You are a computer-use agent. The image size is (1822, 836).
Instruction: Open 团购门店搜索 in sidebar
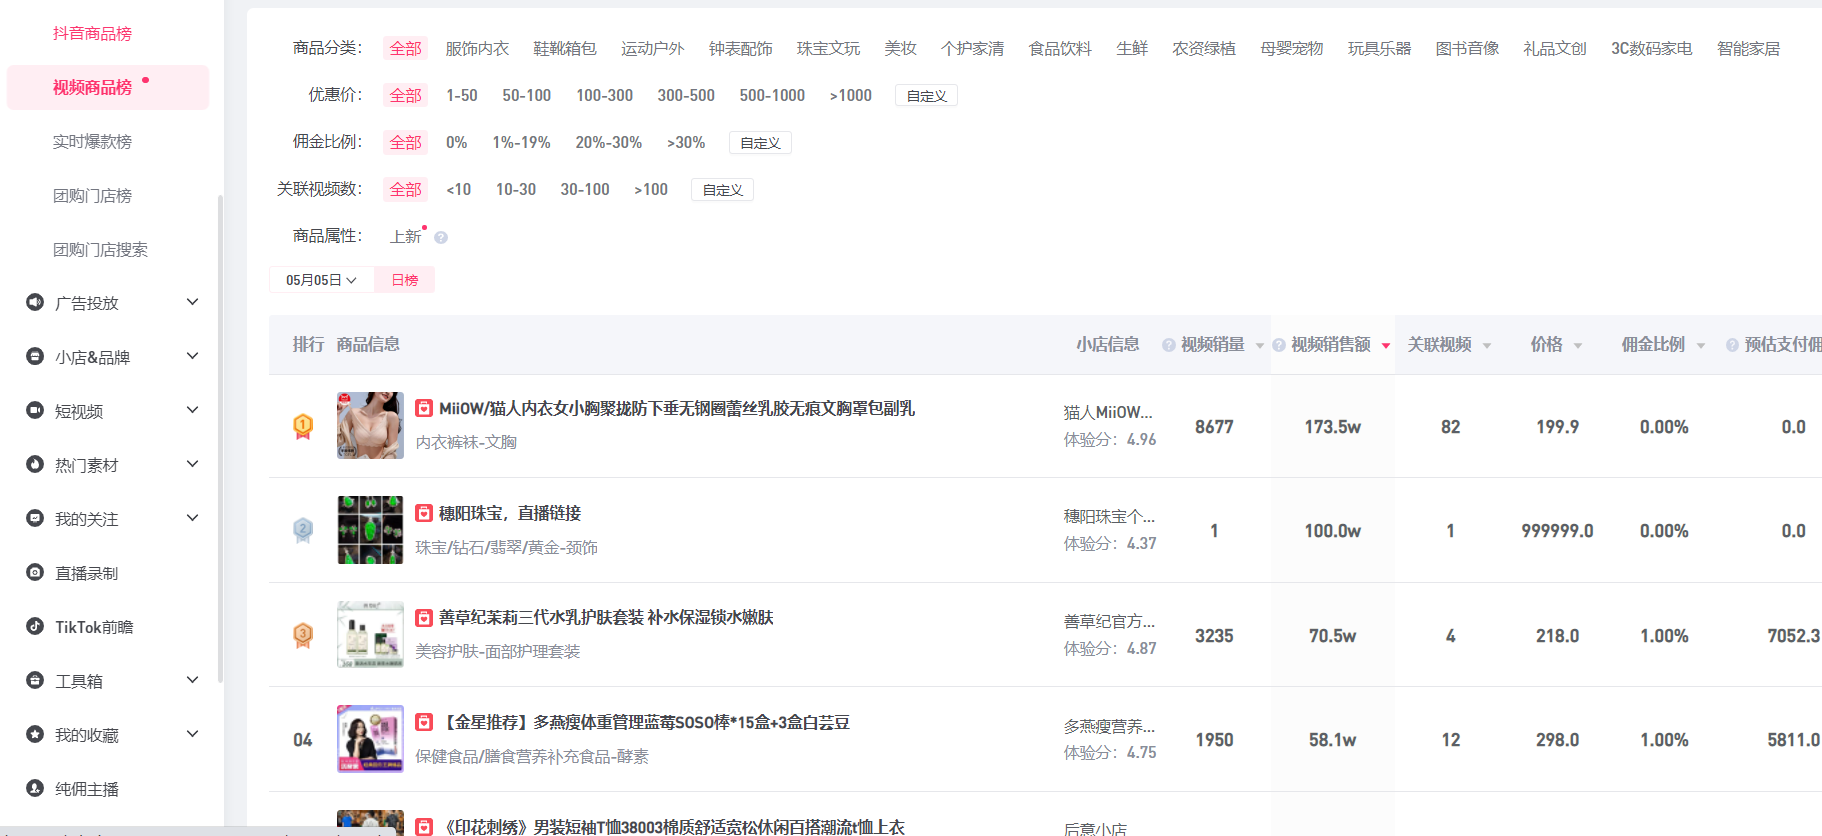100,249
